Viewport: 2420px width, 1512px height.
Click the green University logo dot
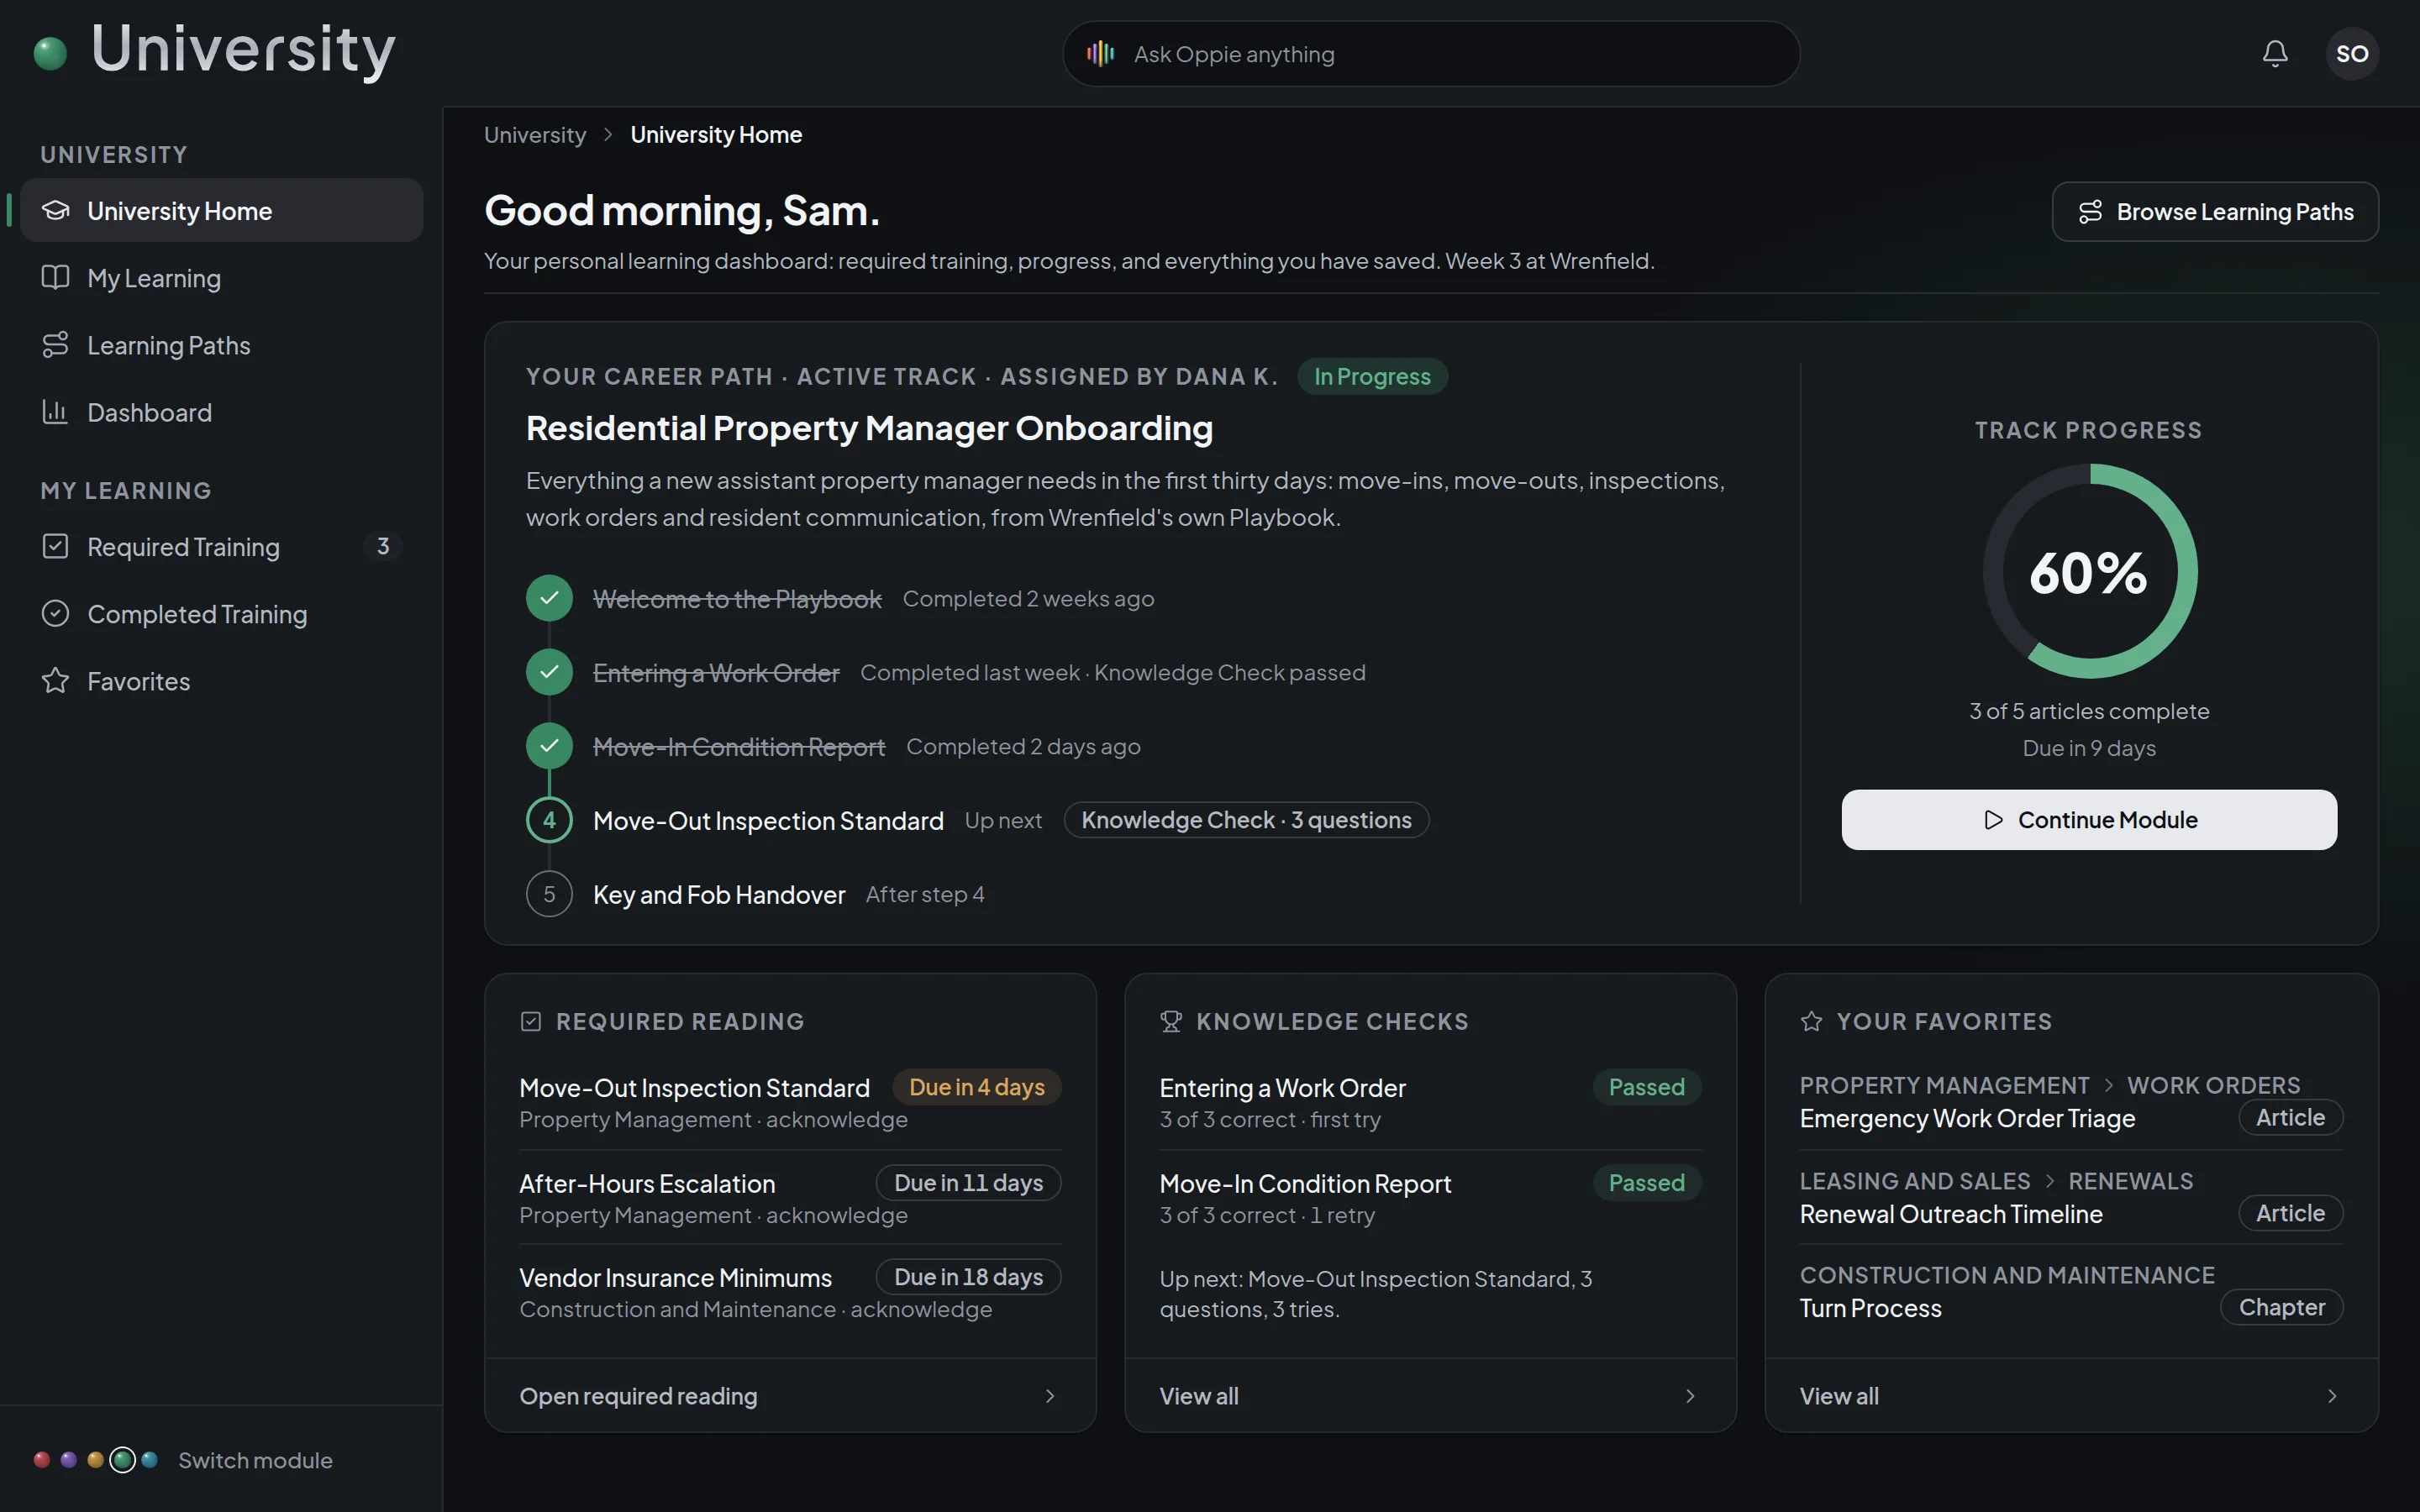tap(50, 53)
